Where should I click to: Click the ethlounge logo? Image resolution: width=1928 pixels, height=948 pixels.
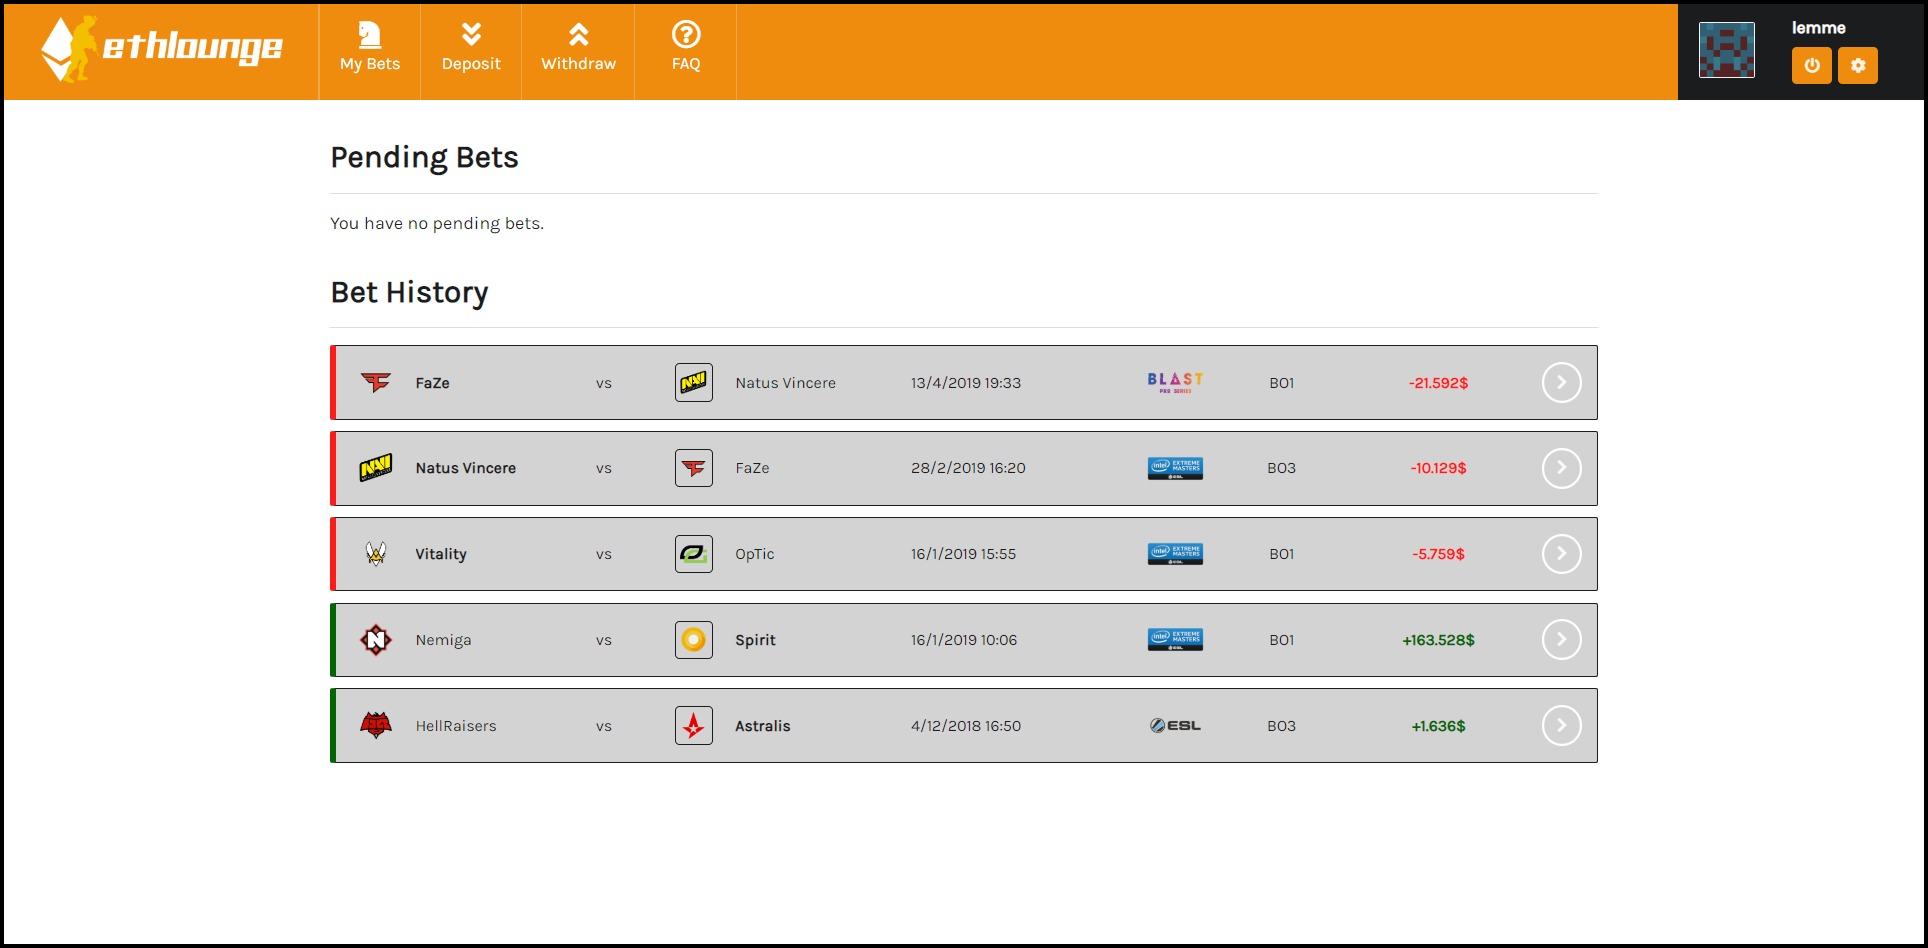[x=162, y=48]
